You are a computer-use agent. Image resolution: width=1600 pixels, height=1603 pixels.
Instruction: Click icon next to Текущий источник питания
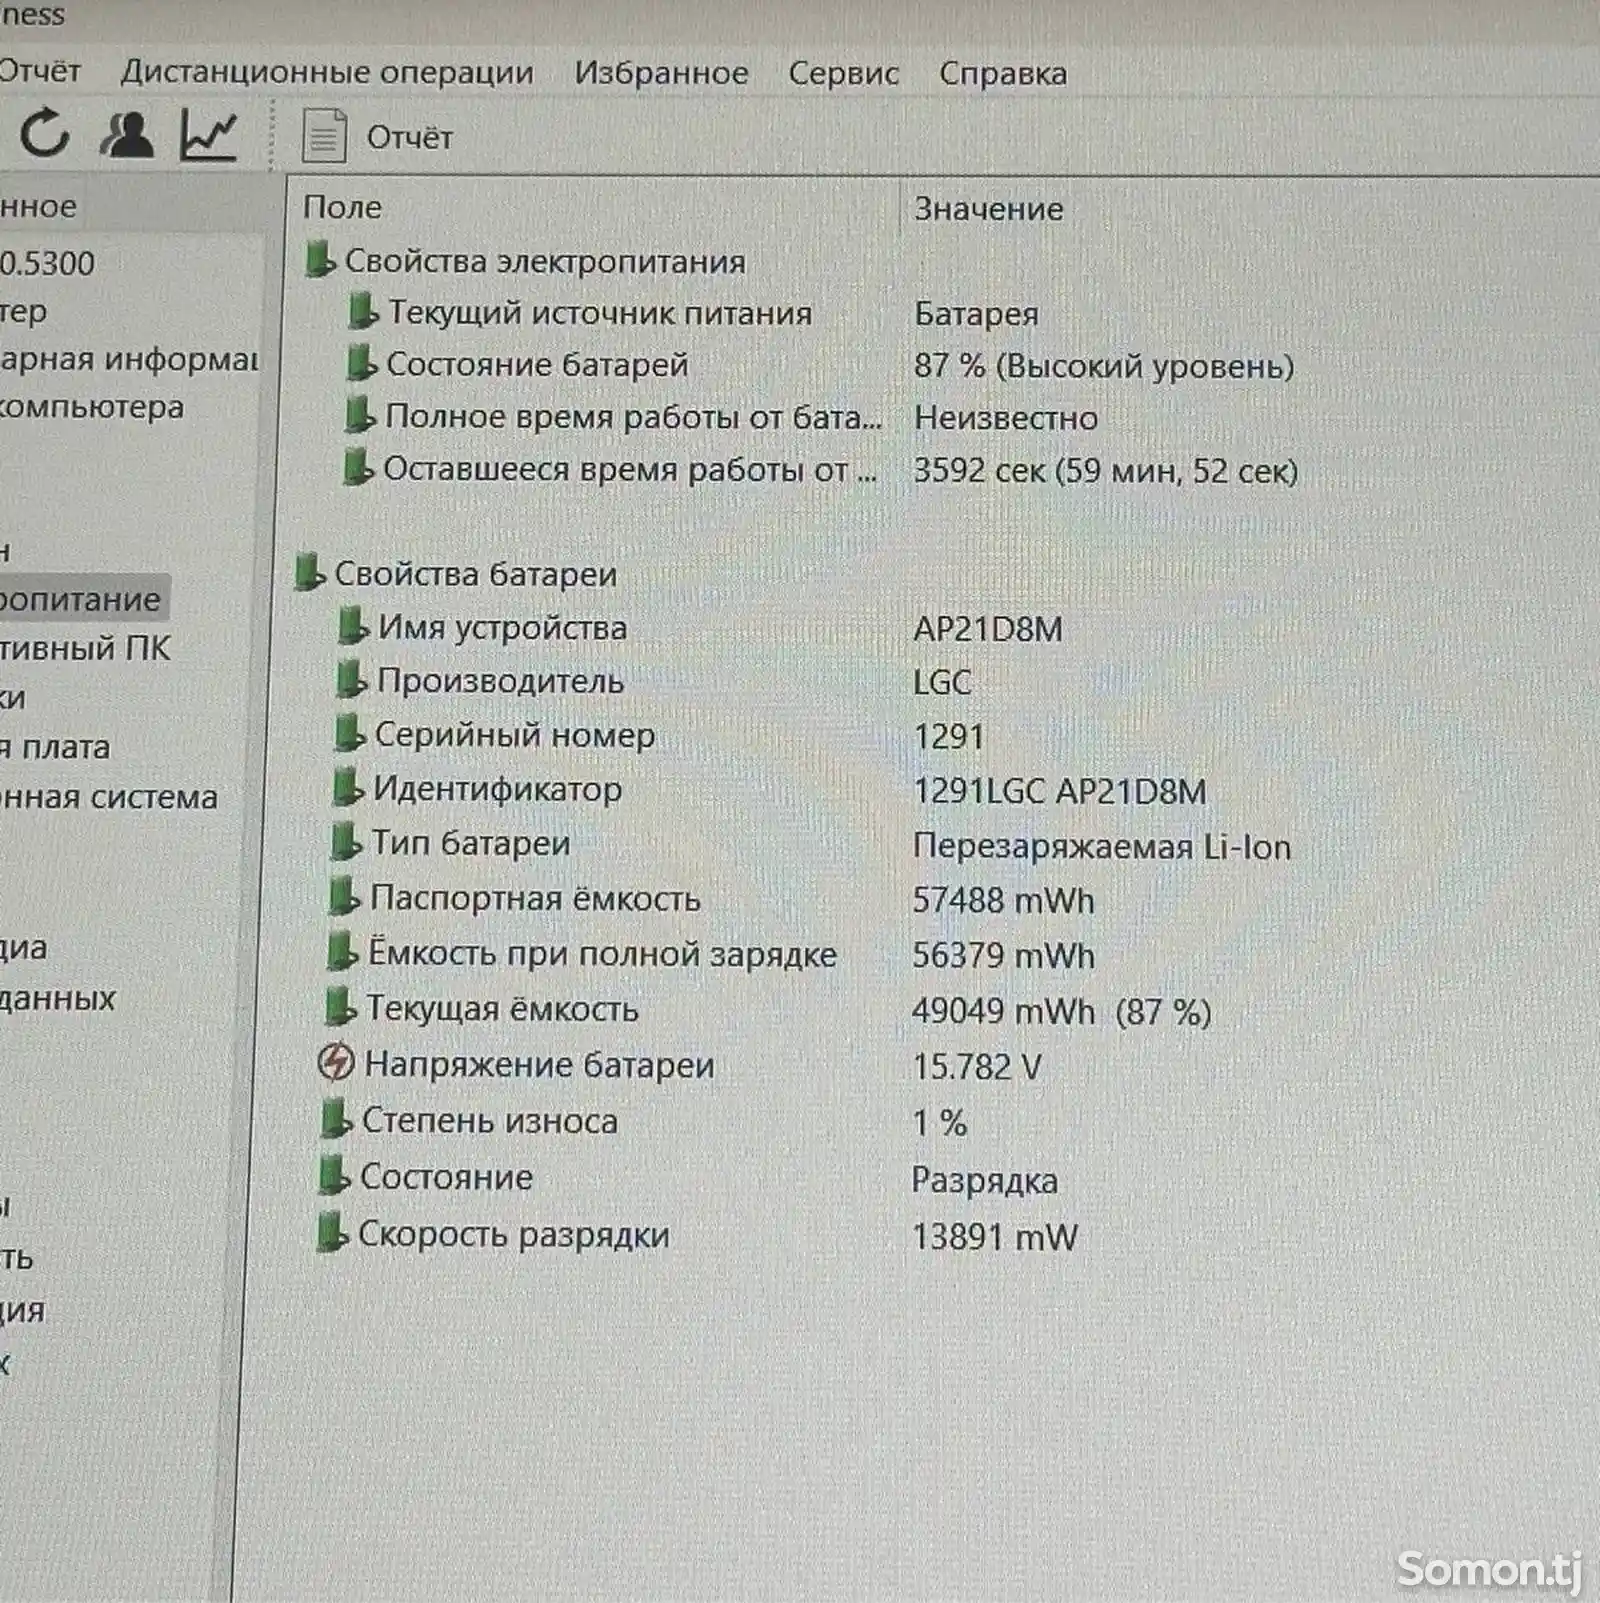coord(363,312)
